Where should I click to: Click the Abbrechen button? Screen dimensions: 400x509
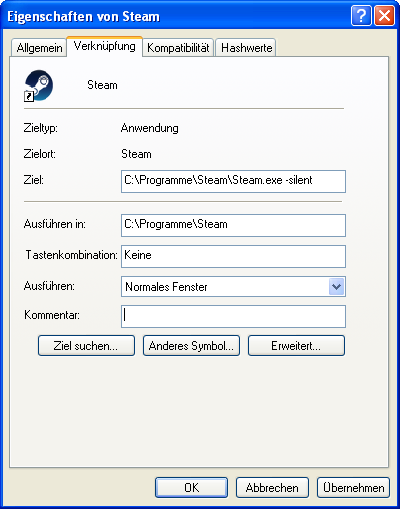point(272,488)
